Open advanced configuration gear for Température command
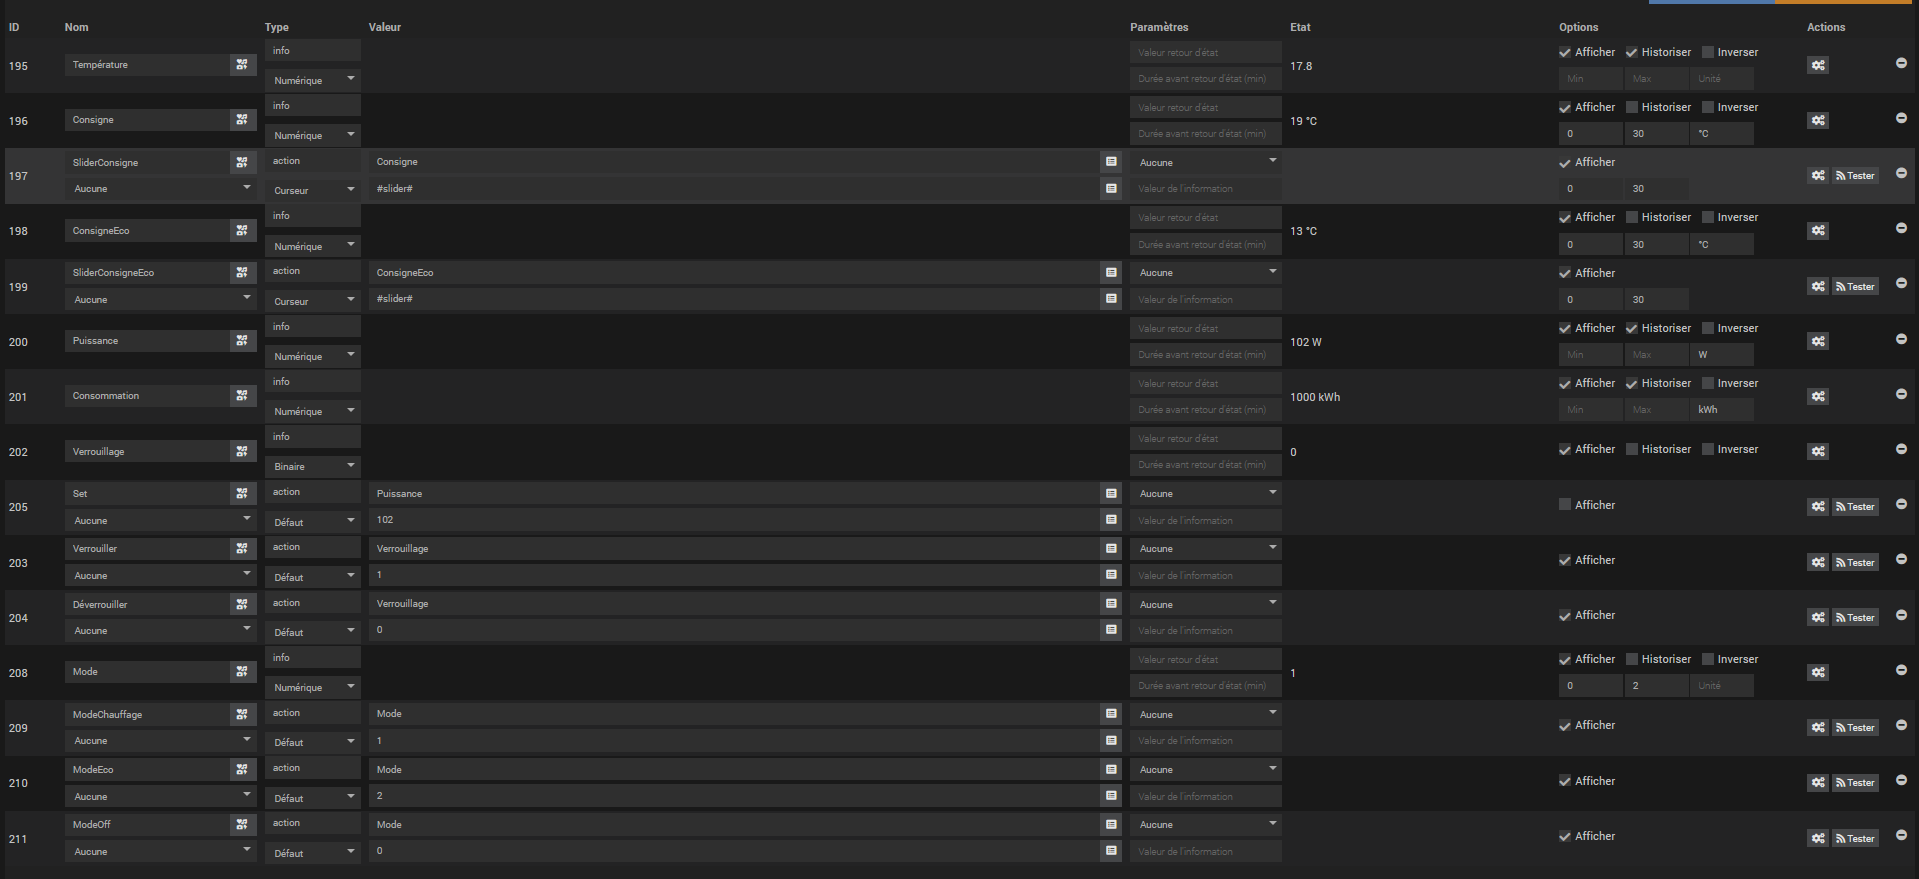This screenshot has width=1919, height=879. pos(1817,64)
